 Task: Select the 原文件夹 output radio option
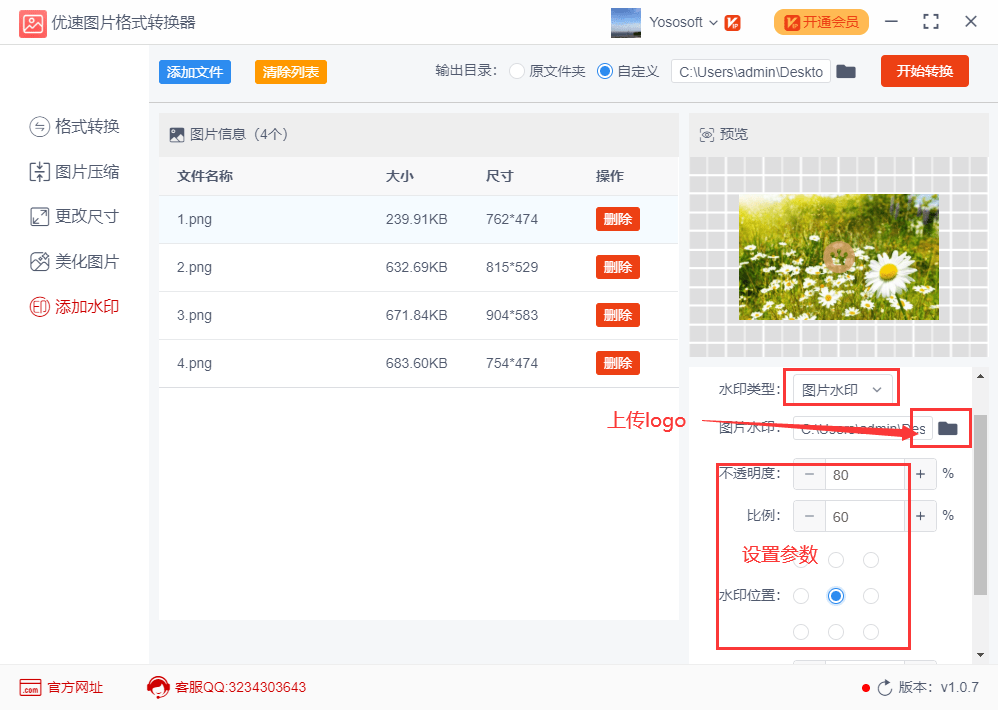(x=517, y=71)
